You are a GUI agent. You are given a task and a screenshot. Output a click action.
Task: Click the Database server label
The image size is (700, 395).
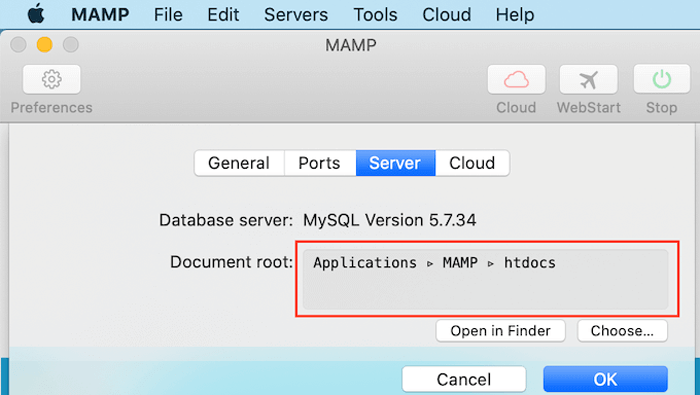pyautogui.click(x=226, y=220)
